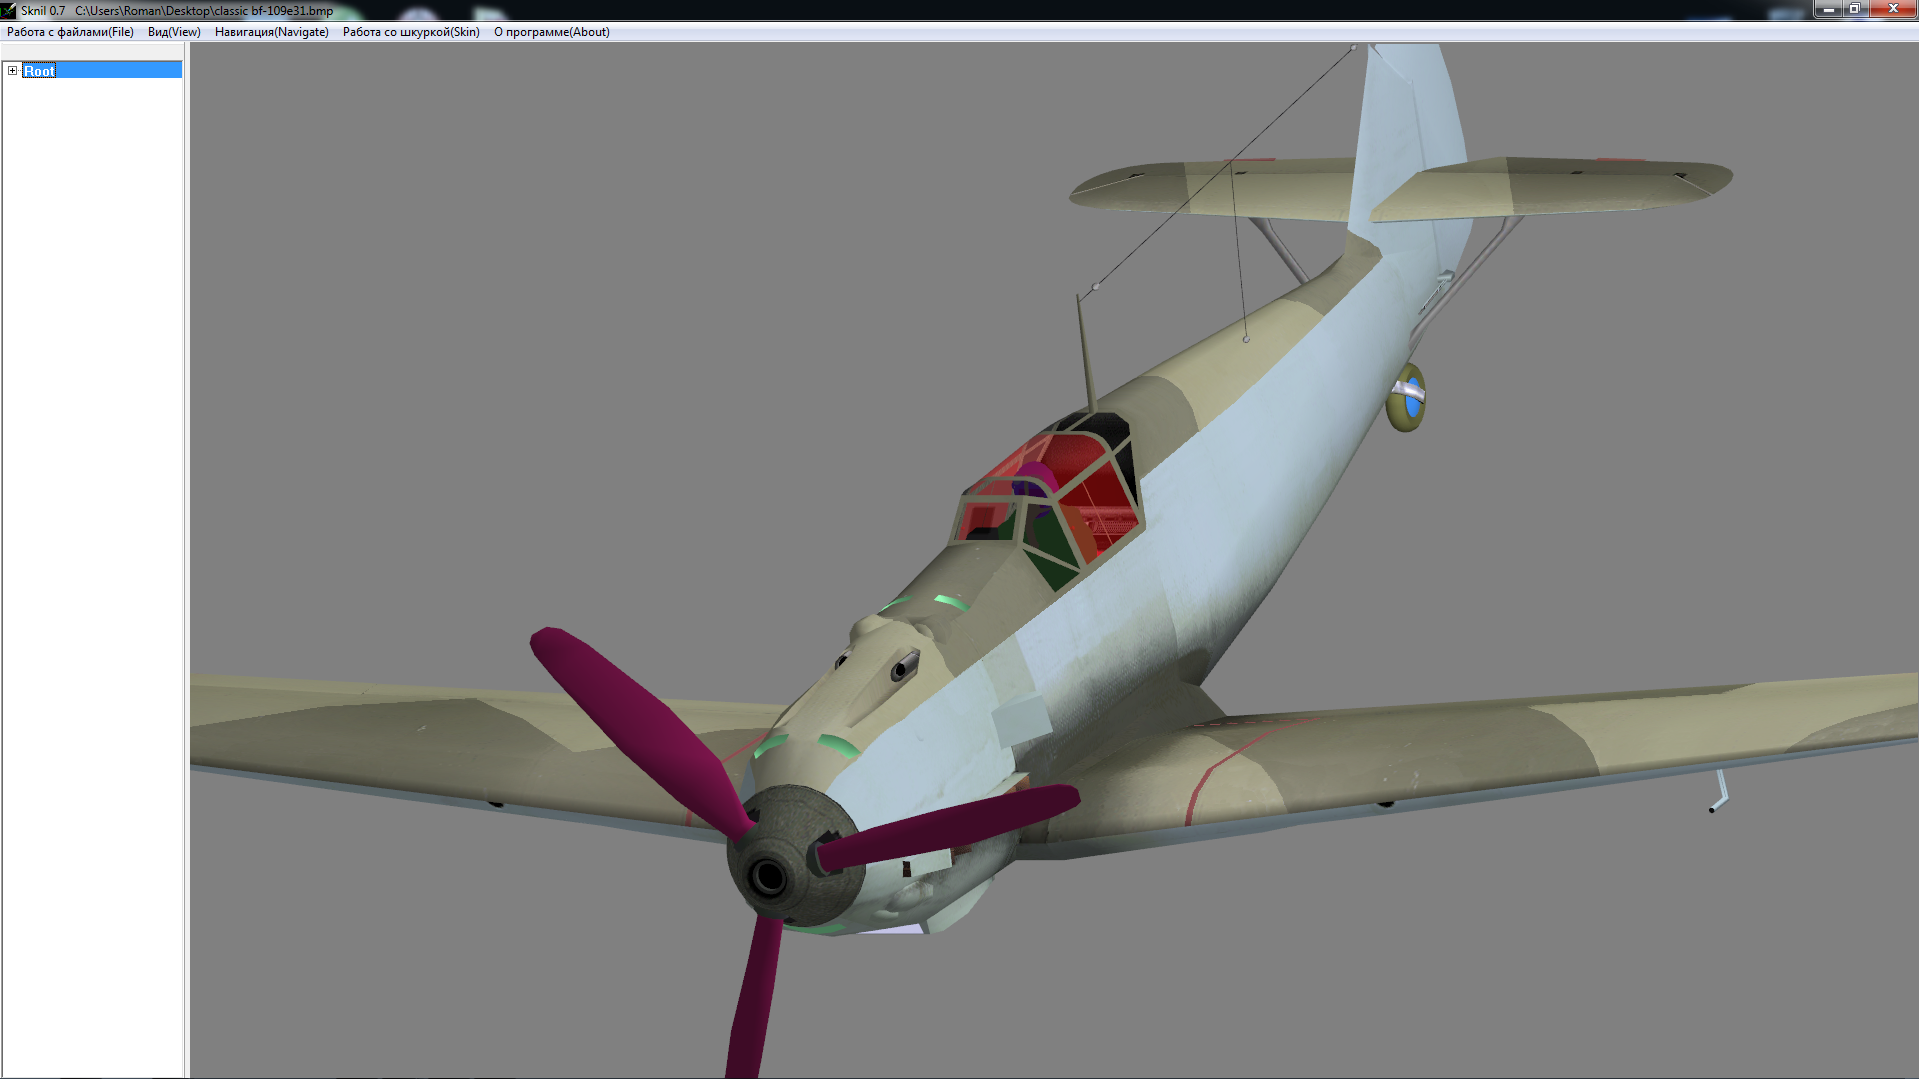The height and width of the screenshot is (1079, 1919).
Task: Open the Работа с файлами (File) menu
Action: (70, 32)
